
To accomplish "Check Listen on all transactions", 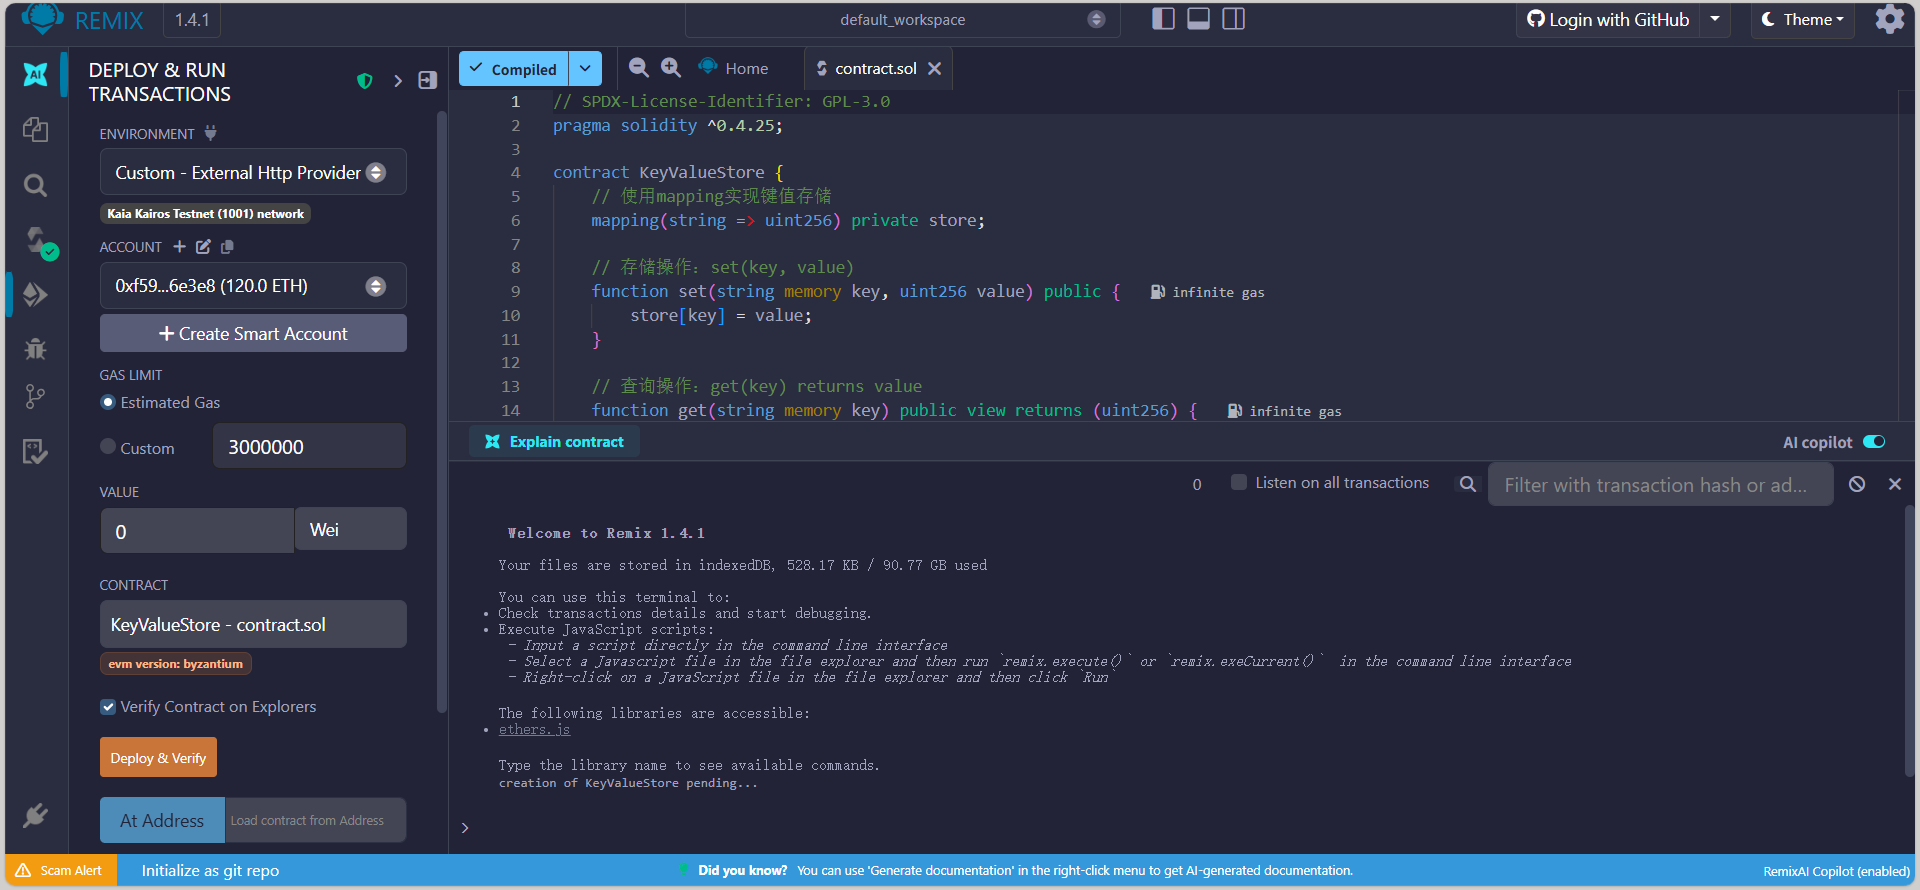I will pos(1239,483).
